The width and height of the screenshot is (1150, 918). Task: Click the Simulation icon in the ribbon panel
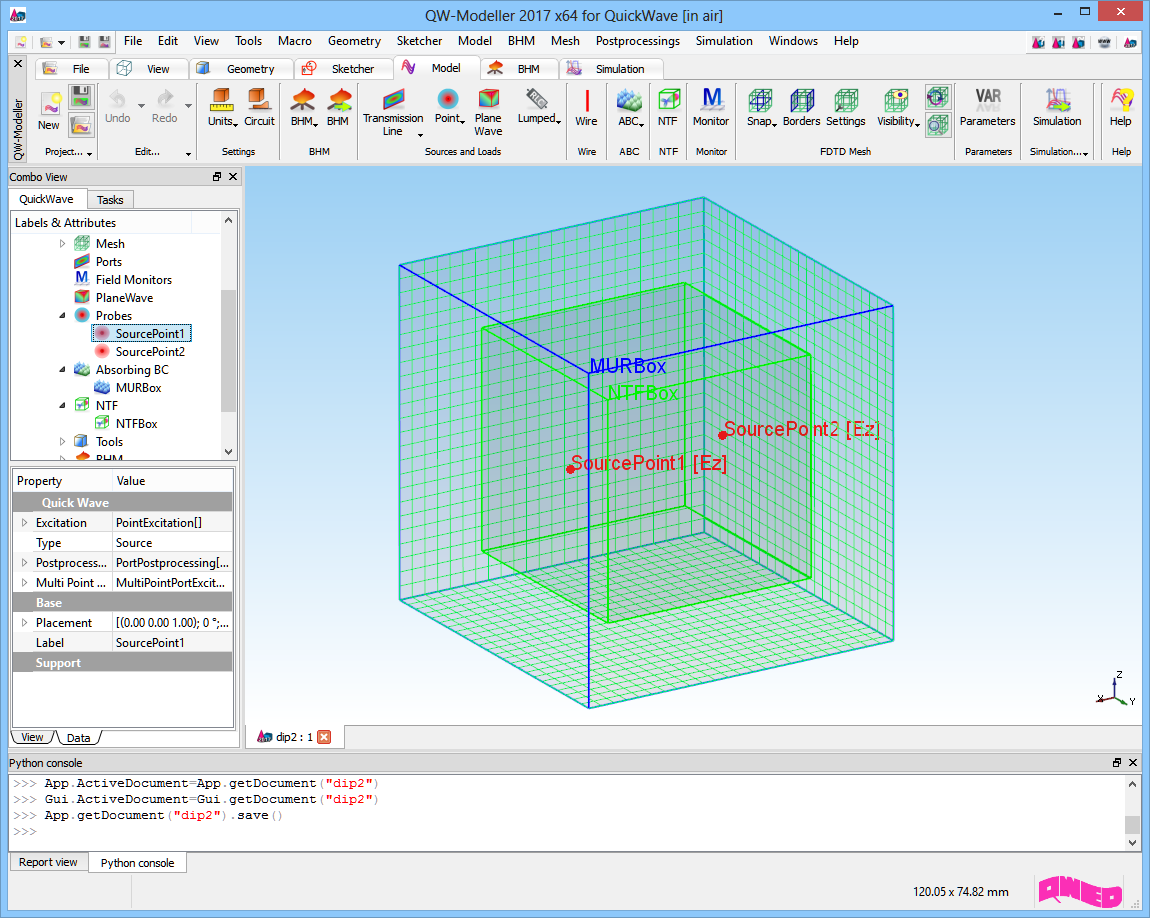(x=1057, y=107)
